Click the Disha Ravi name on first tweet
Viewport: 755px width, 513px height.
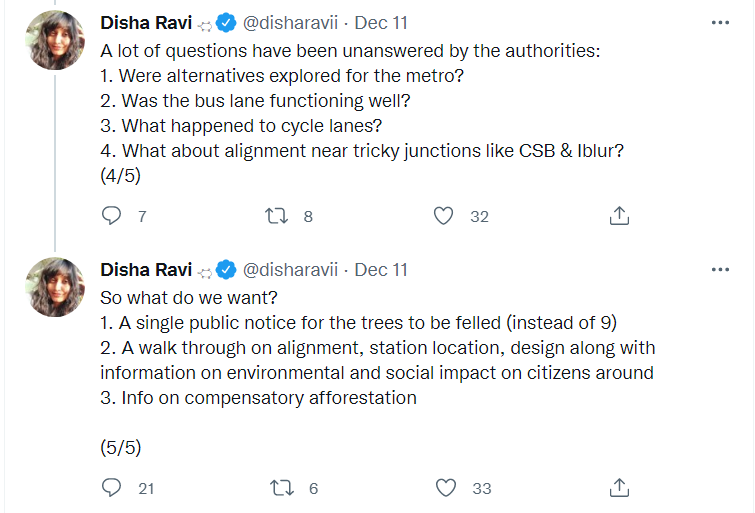146,22
